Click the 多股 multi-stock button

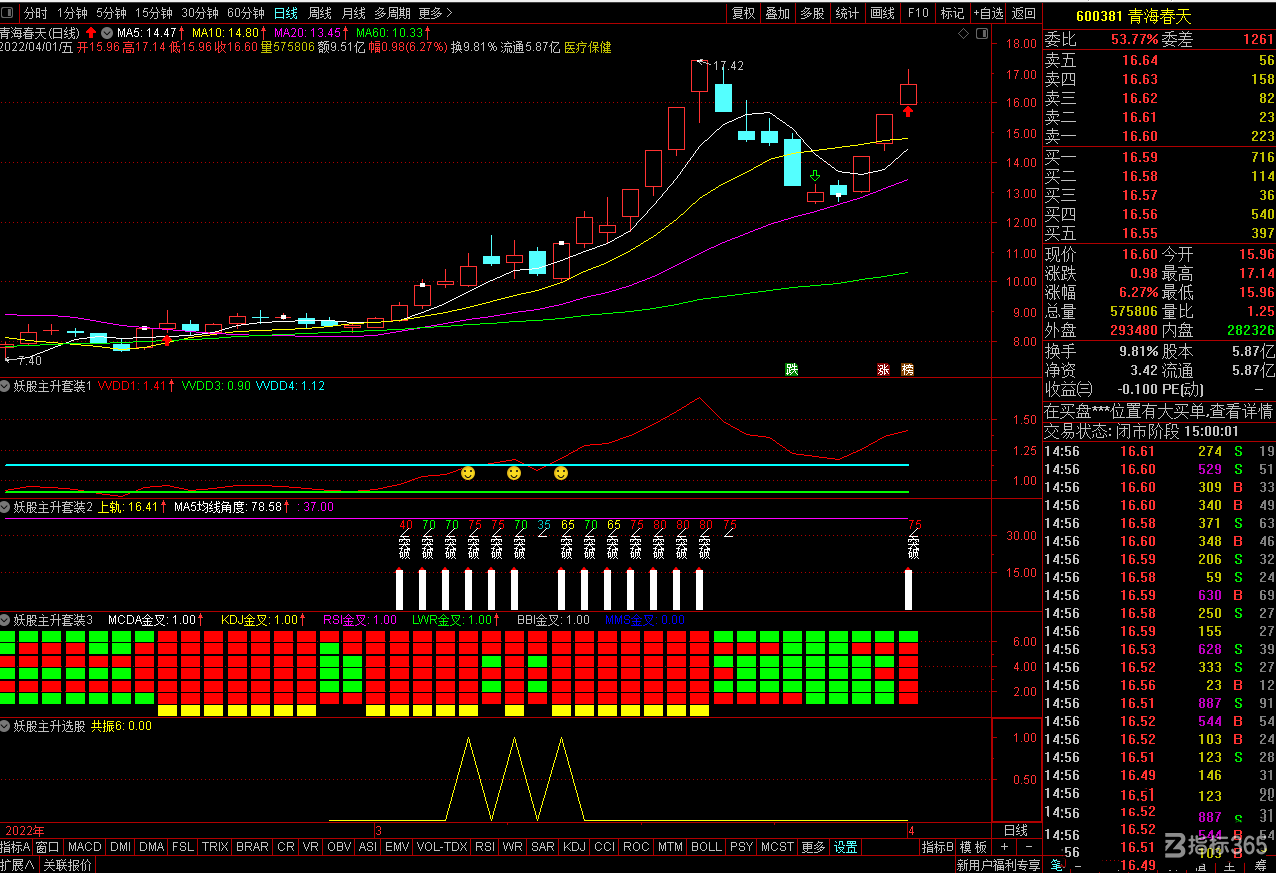[812, 13]
